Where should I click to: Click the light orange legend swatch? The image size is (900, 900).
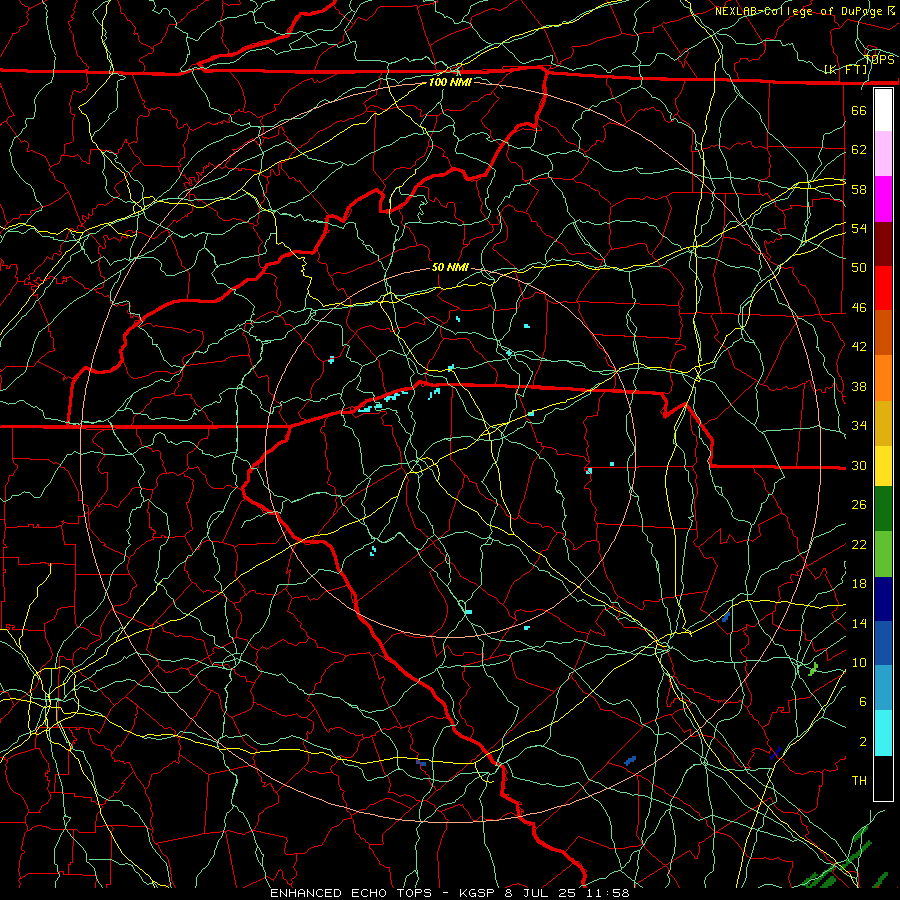(x=883, y=378)
